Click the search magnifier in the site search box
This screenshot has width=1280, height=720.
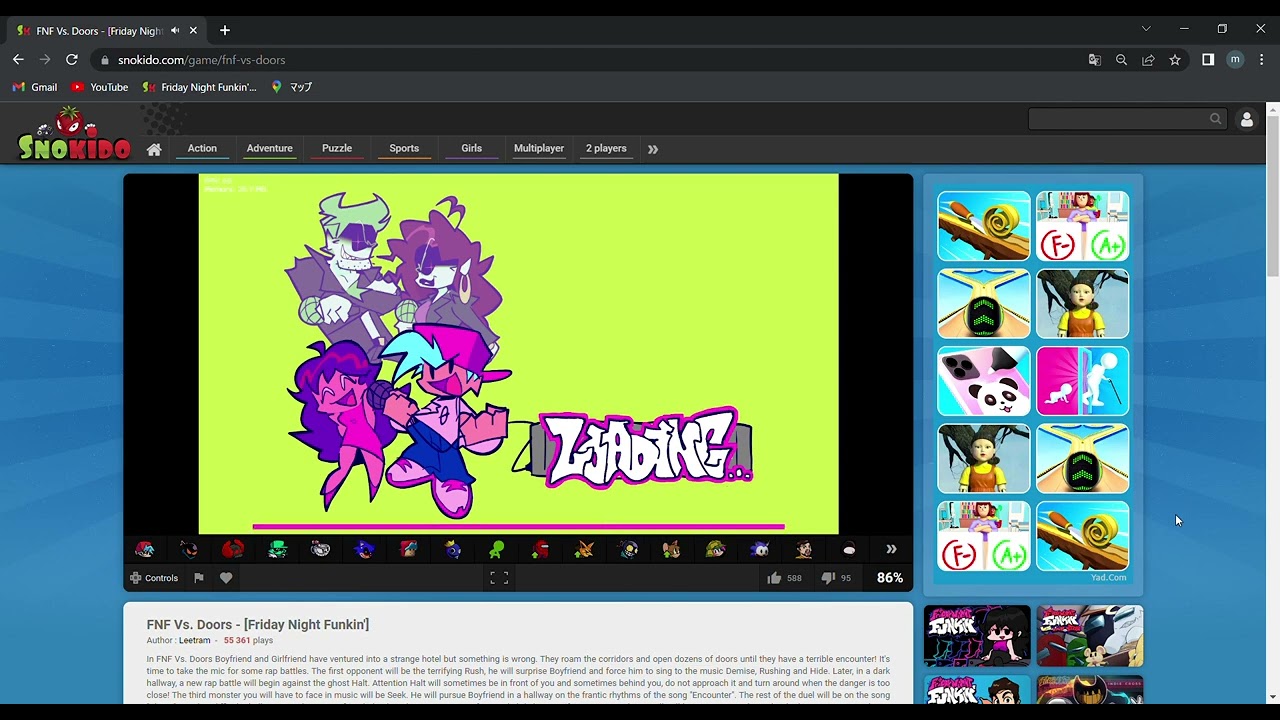(1215, 119)
